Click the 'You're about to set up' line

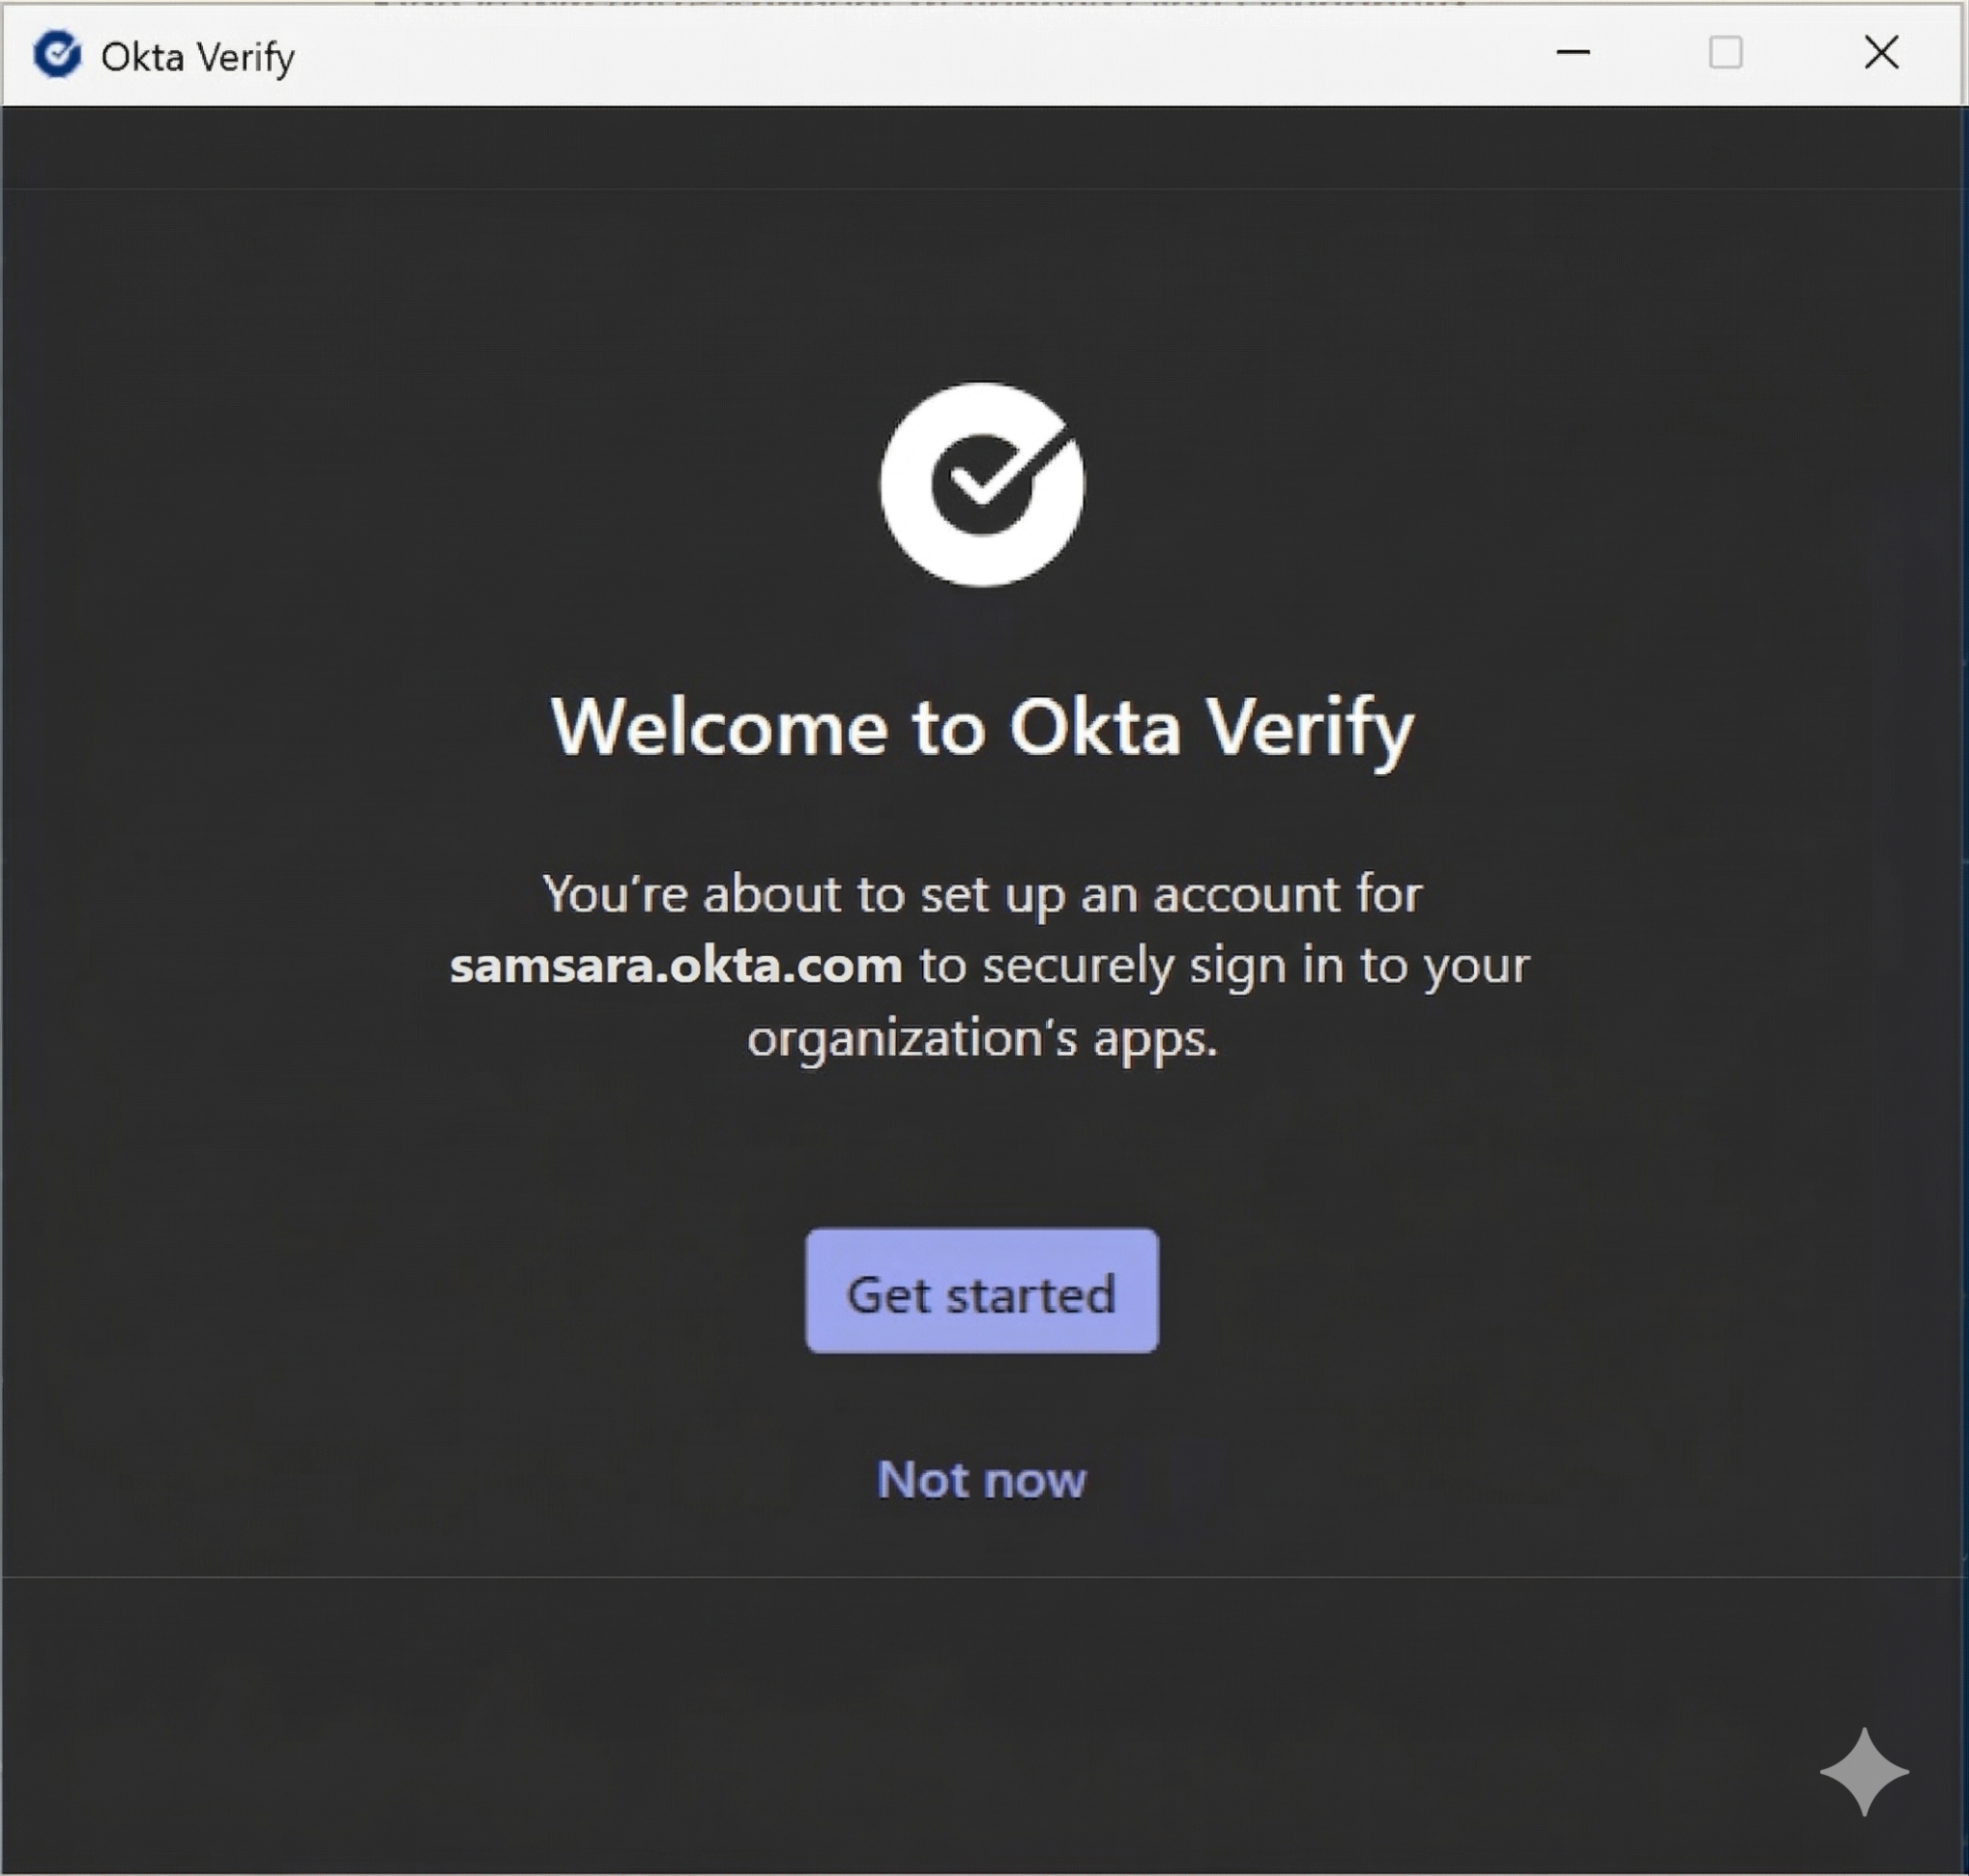tap(982, 893)
